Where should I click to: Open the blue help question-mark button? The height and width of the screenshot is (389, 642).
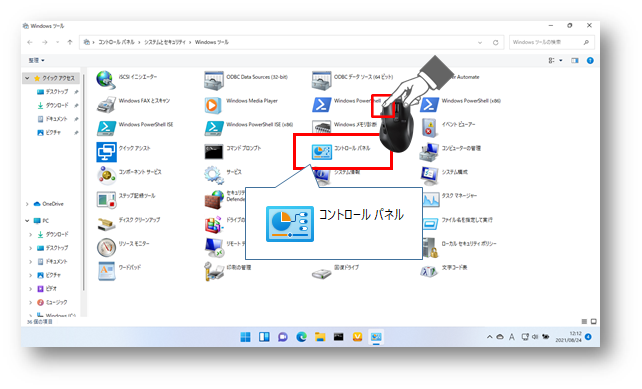click(x=590, y=61)
